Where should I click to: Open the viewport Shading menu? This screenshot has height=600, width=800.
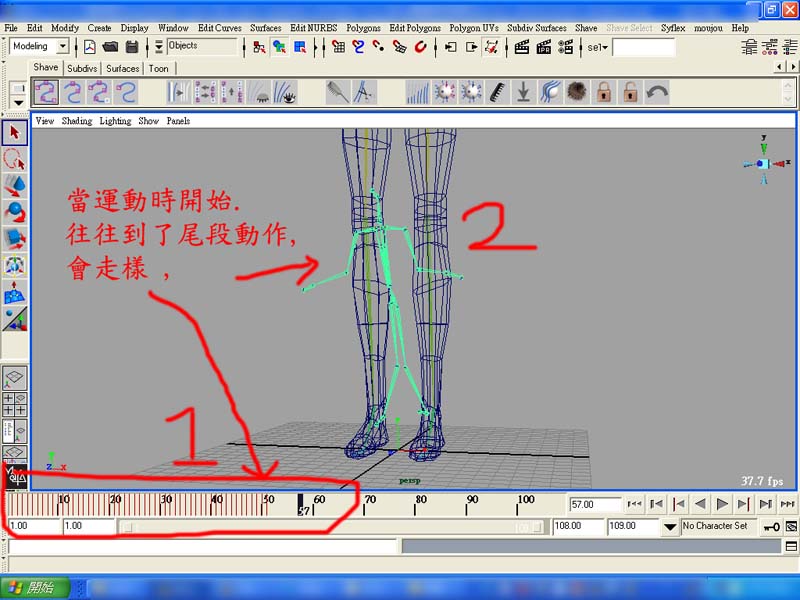click(77, 121)
